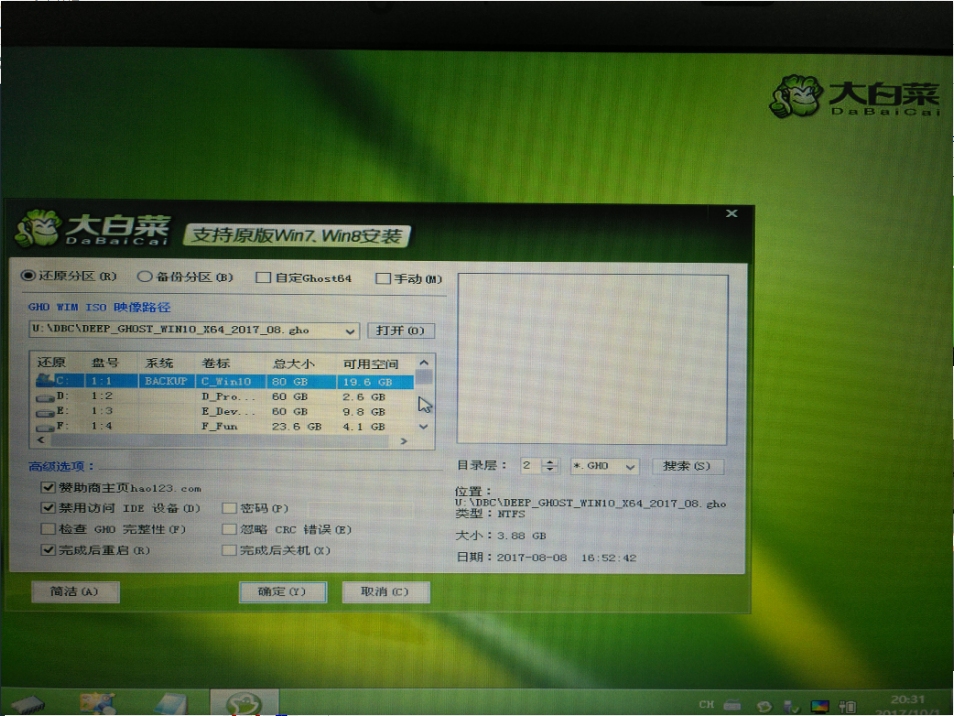
Task: Select the 还原分区 (R) radio option
Action: 69,276
